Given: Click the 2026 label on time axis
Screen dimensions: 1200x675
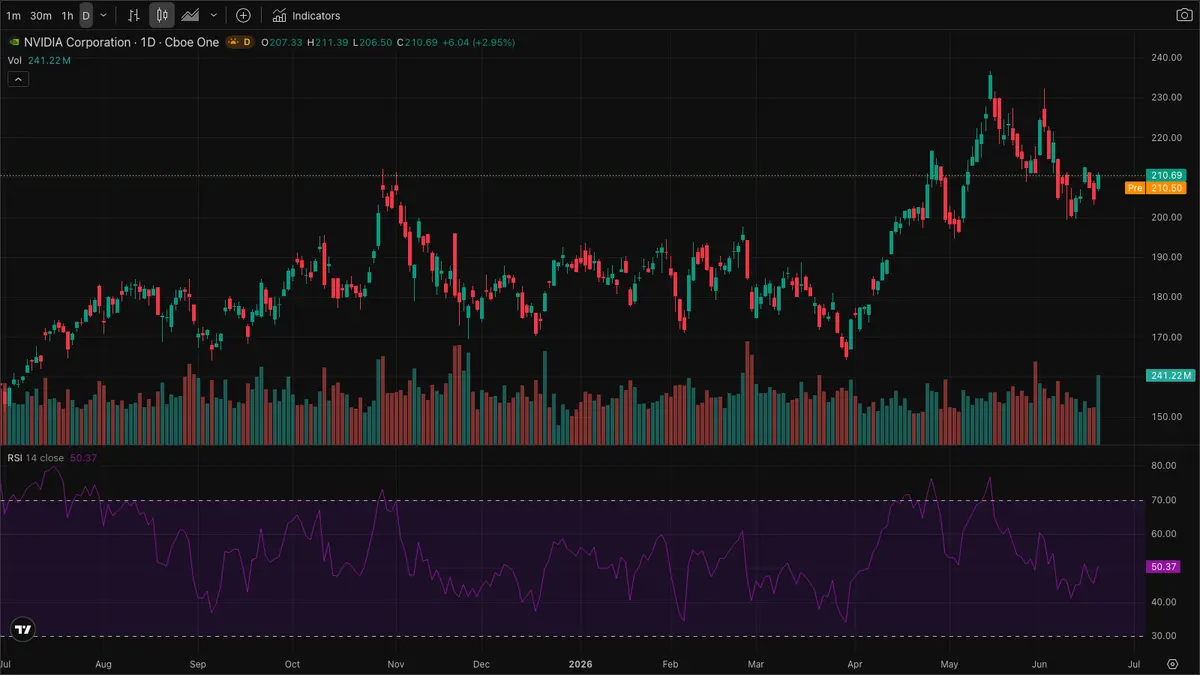Looking at the screenshot, I should pos(580,663).
